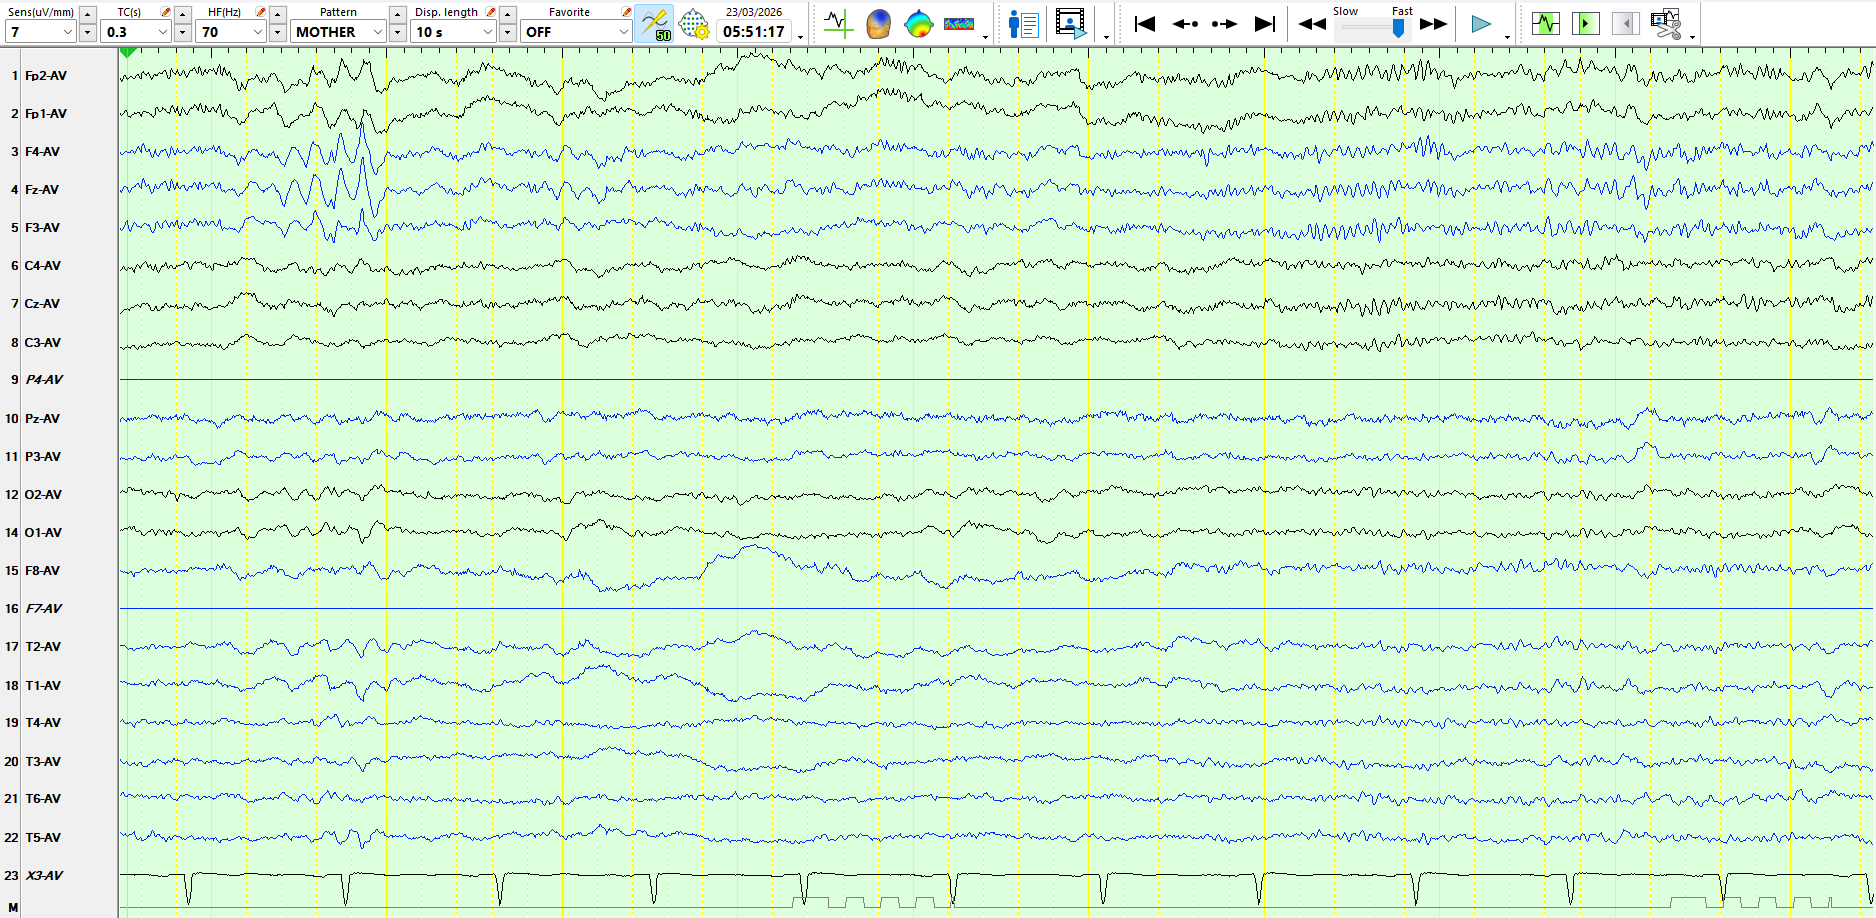The width and height of the screenshot is (1876, 918).
Task: Step the Disp. length value up
Action: pos(508,14)
